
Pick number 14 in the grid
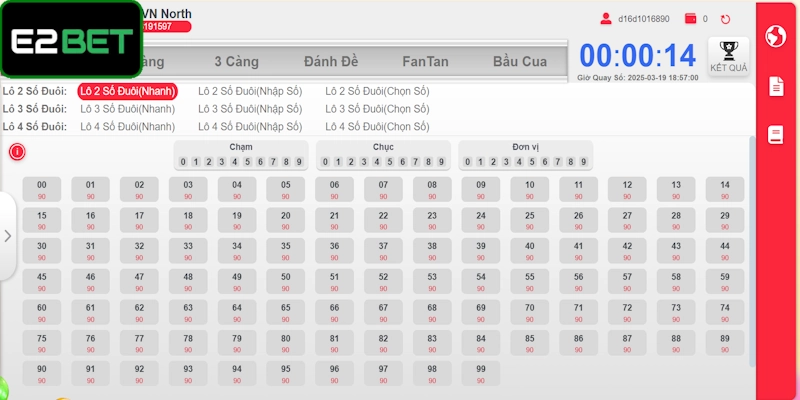[x=725, y=189]
